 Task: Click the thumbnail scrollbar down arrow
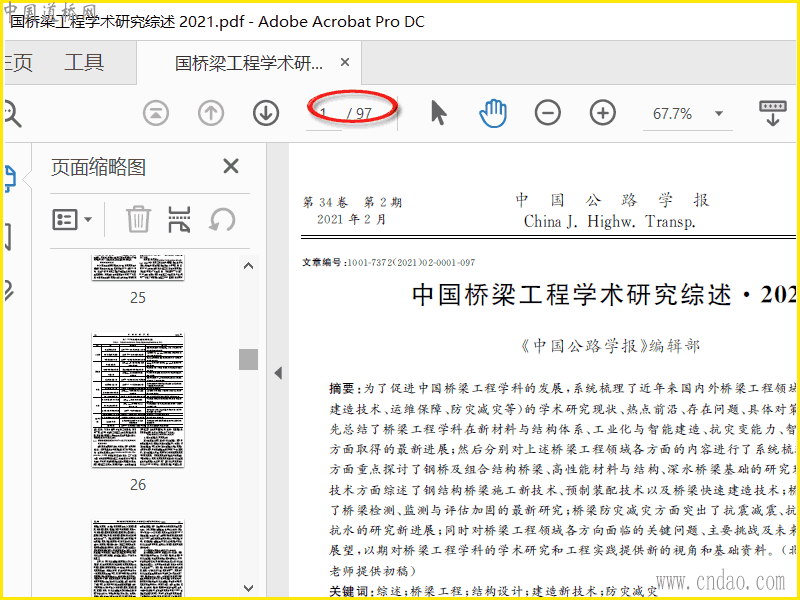pos(248,588)
